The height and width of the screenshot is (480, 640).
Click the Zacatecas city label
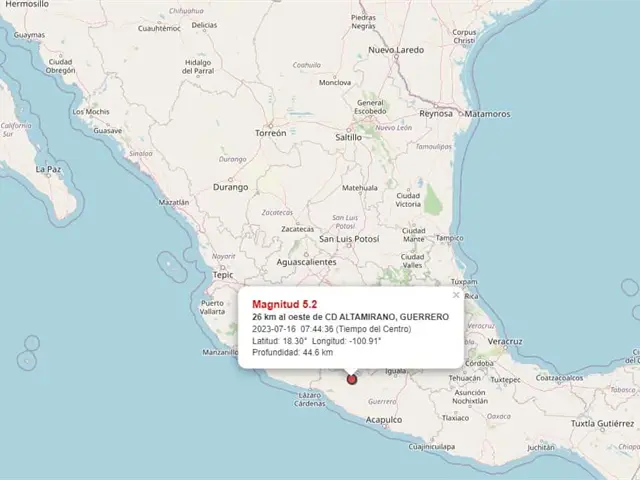[297, 229]
